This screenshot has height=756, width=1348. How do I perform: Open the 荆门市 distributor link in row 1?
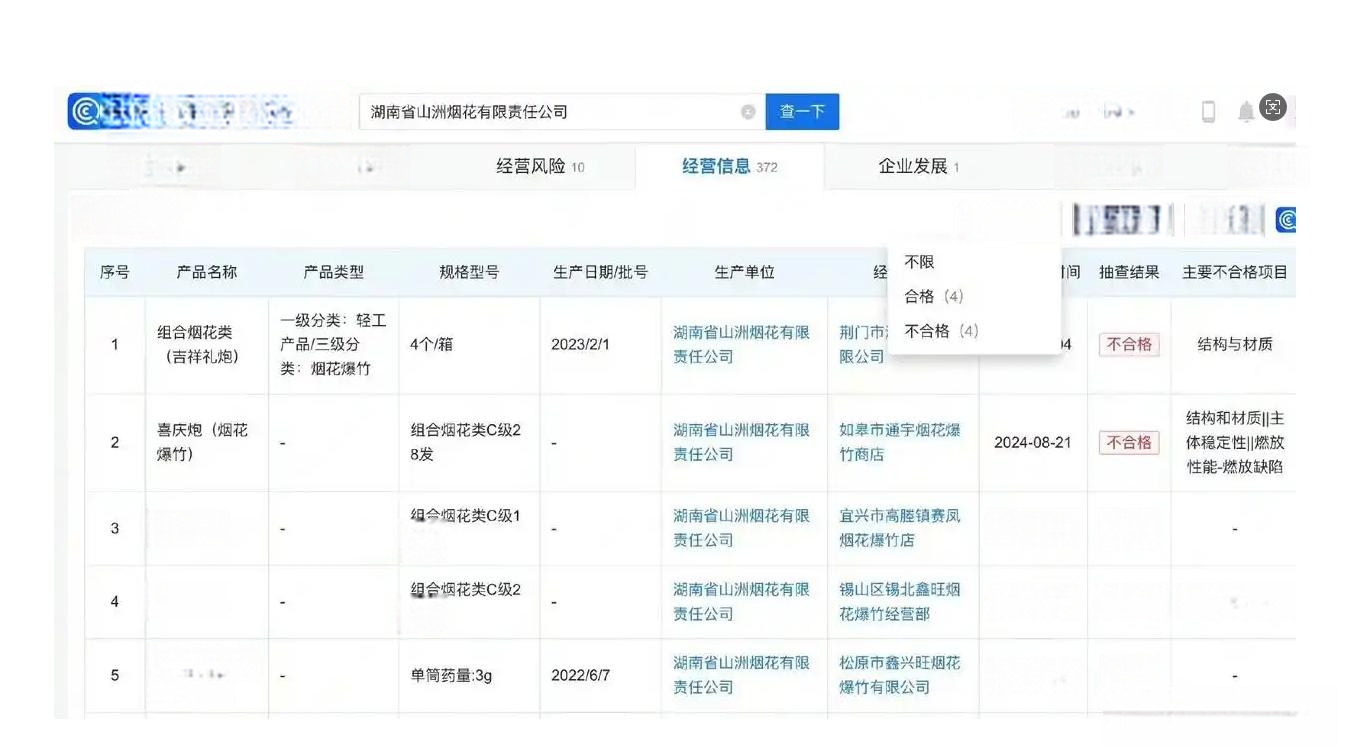pyautogui.click(x=863, y=344)
